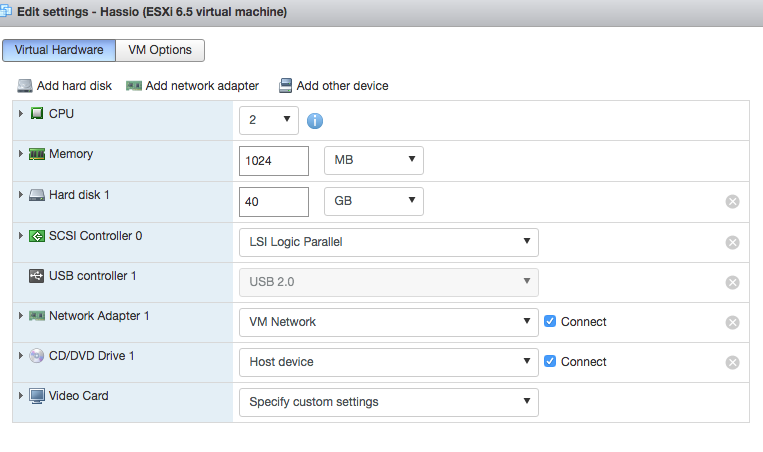Viewport: 763px width, 452px height.
Task: Remove Hard disk 1 with its X icon
Action: click(x=732, y=202)
